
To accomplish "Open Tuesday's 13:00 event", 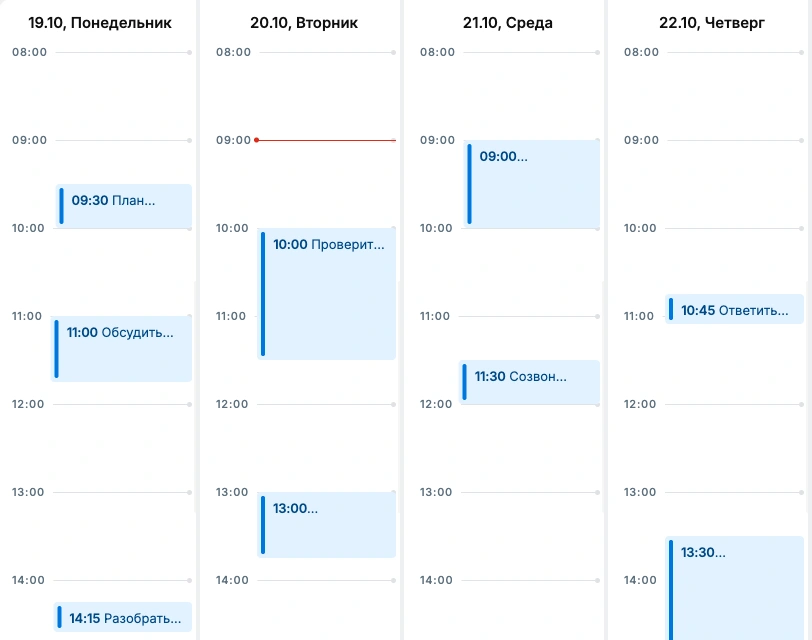I will click(x=326, y=525).
